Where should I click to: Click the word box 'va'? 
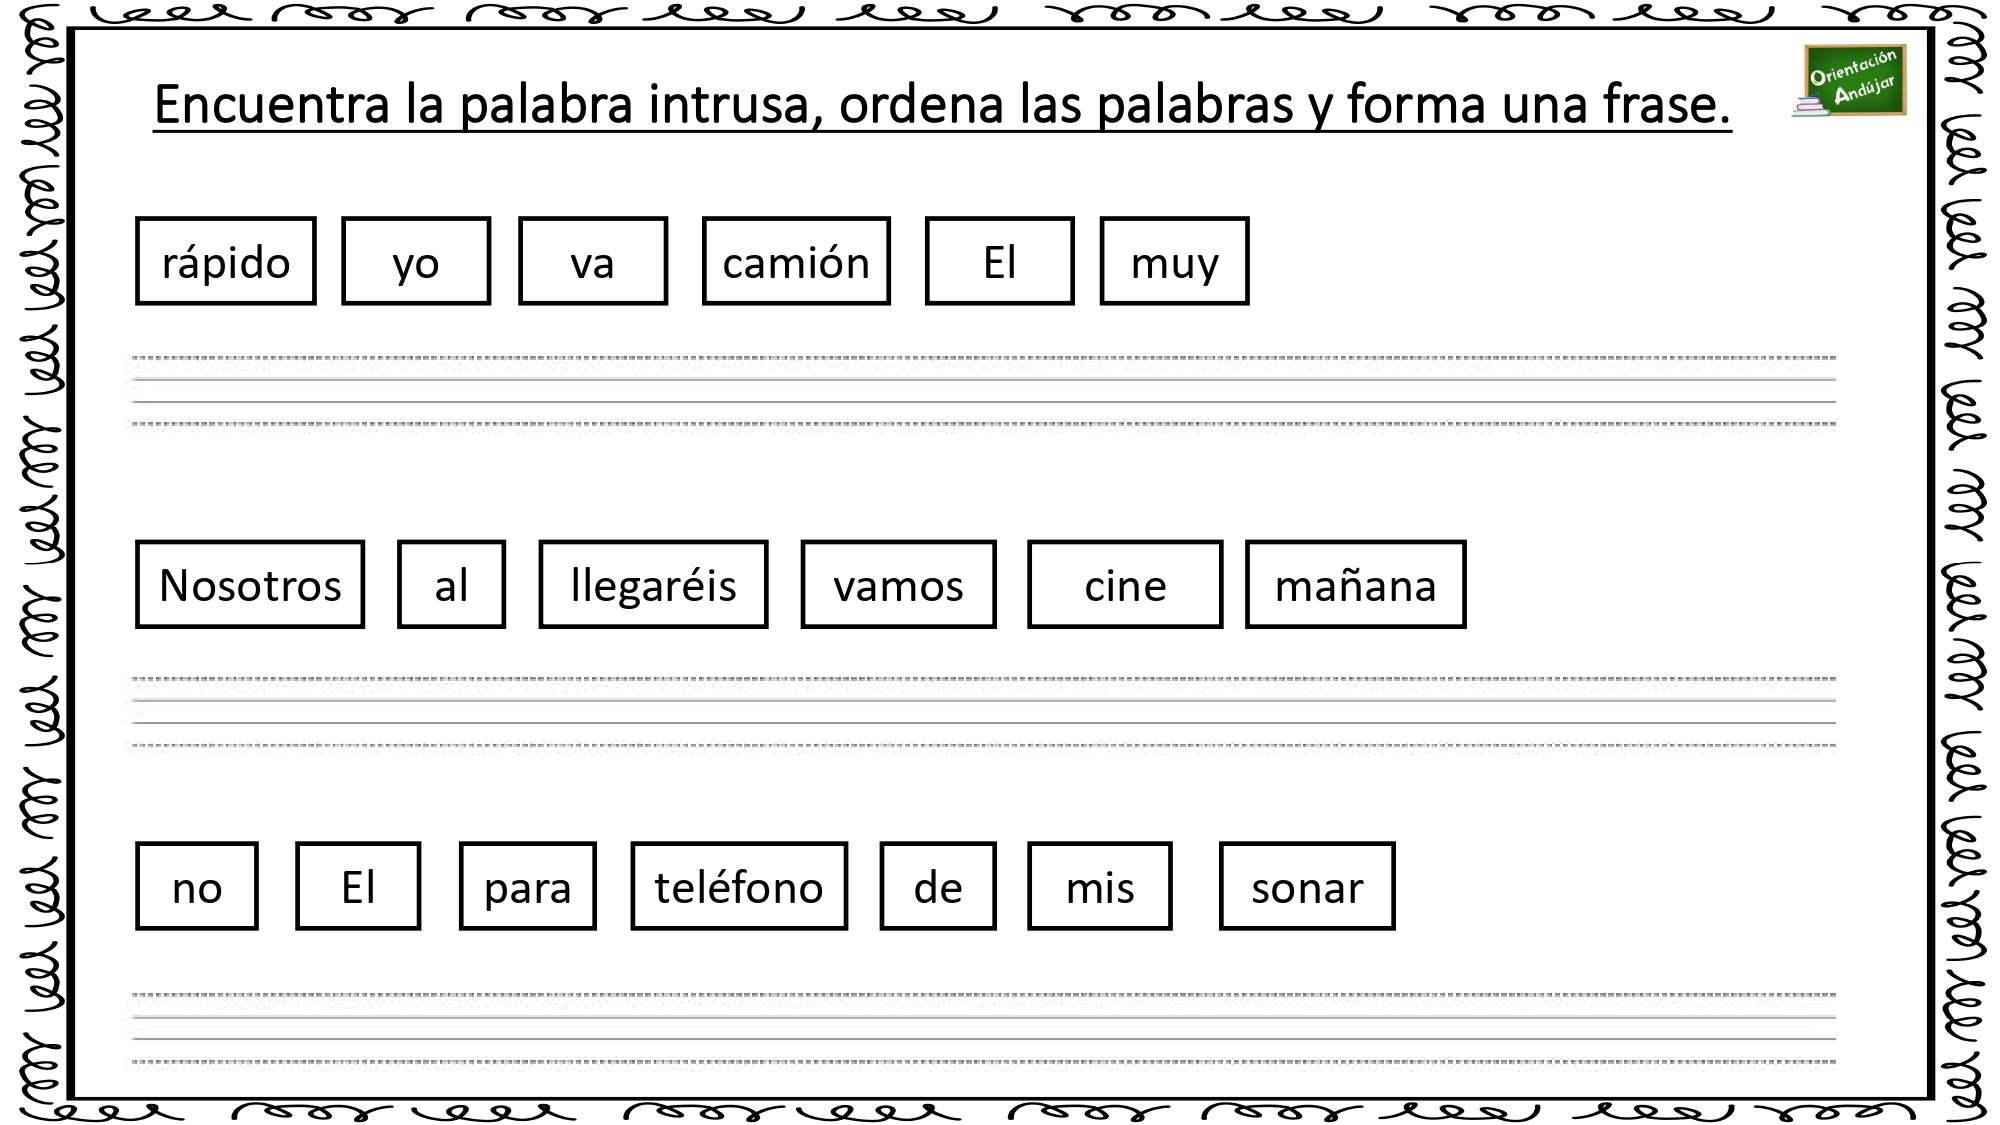pos(593,261)
